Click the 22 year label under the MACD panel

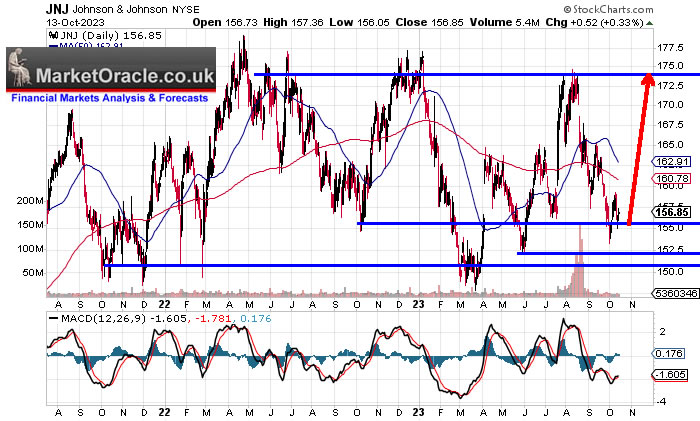(x=164, y=412)
